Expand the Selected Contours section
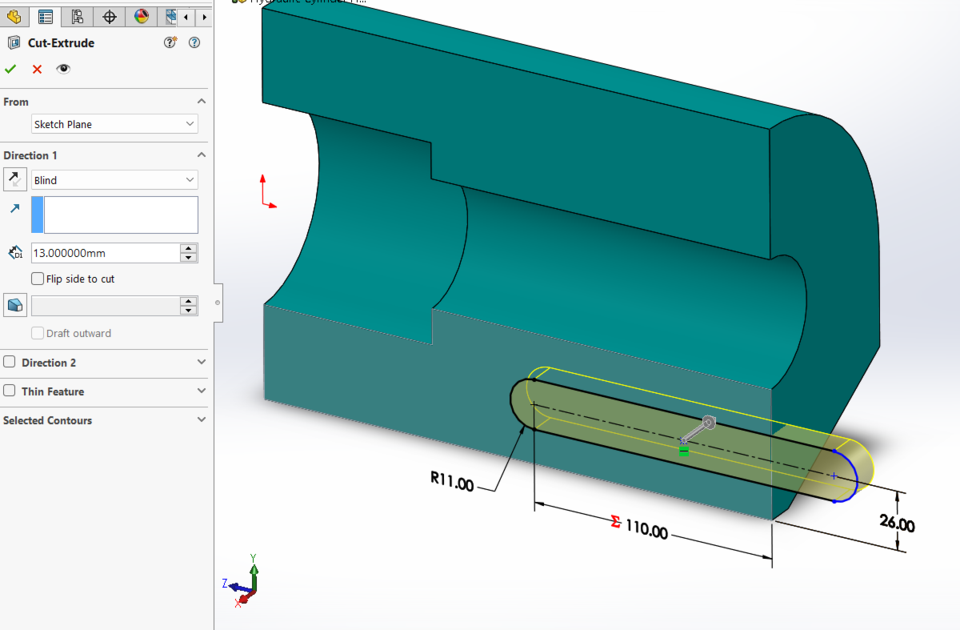 [201, 420]
